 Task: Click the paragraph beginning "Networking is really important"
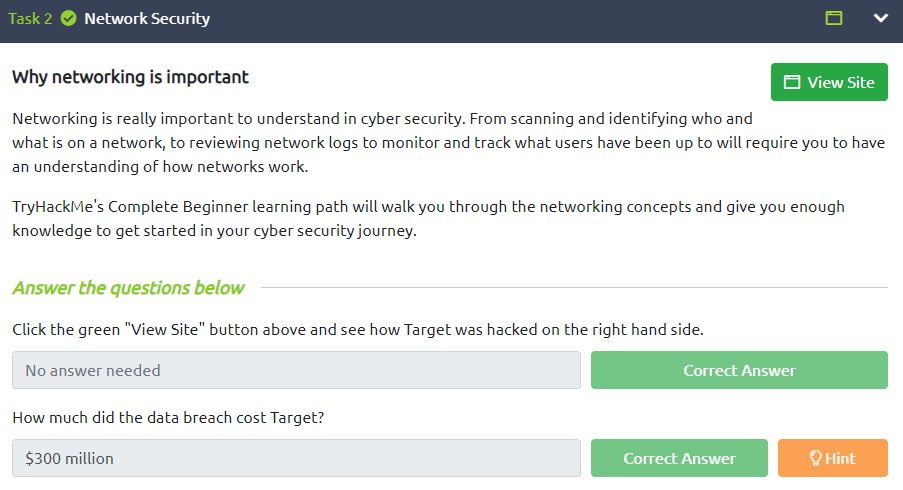tap(449, 142)
